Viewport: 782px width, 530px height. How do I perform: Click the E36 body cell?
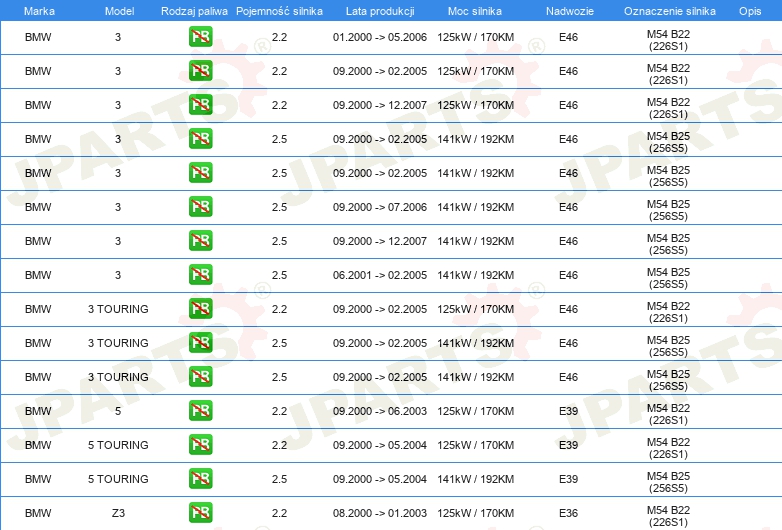pos(569,513)
